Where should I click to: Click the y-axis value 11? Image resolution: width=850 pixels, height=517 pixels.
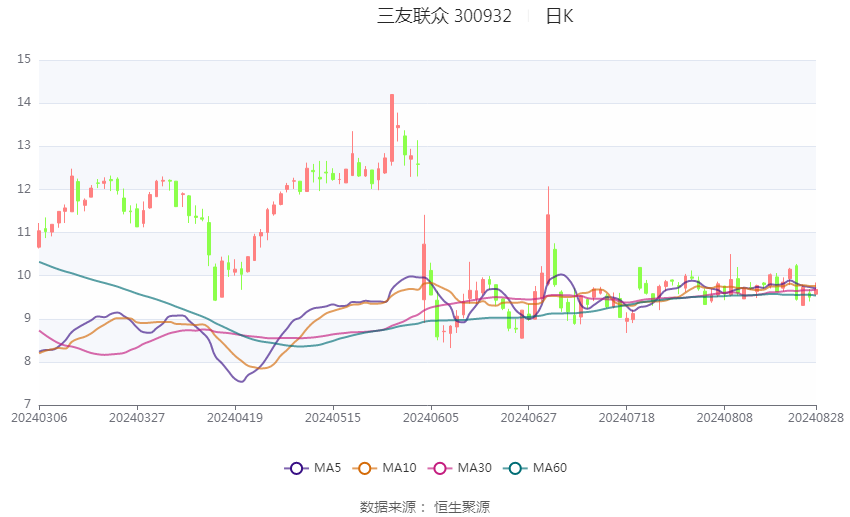(24, 232)
